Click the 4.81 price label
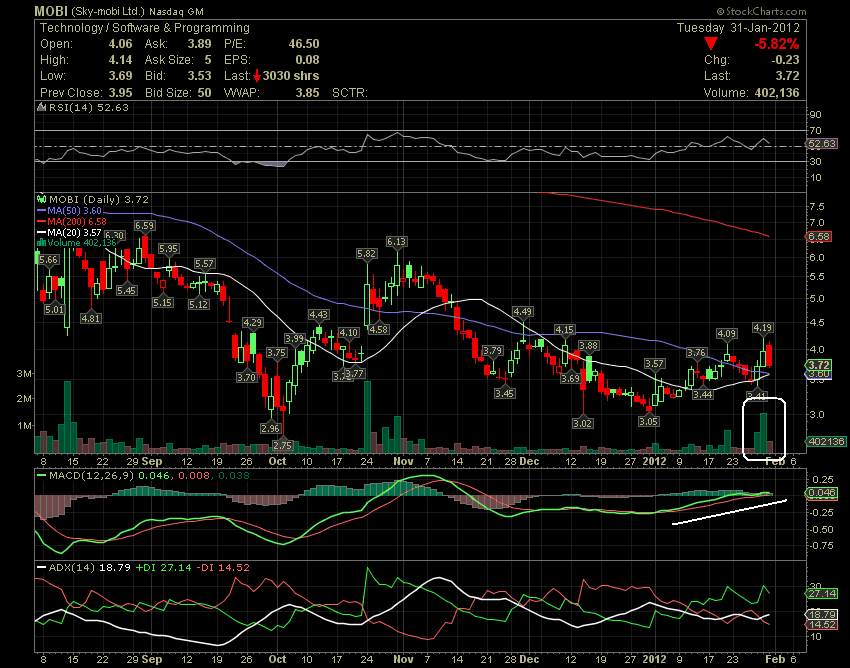 tap(91, 318)
